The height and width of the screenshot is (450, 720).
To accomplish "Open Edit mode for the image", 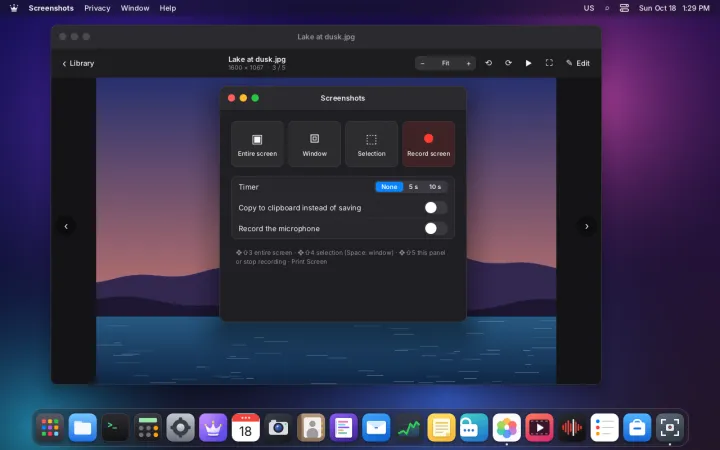I will pyautogui.click(x=578, y=63).
